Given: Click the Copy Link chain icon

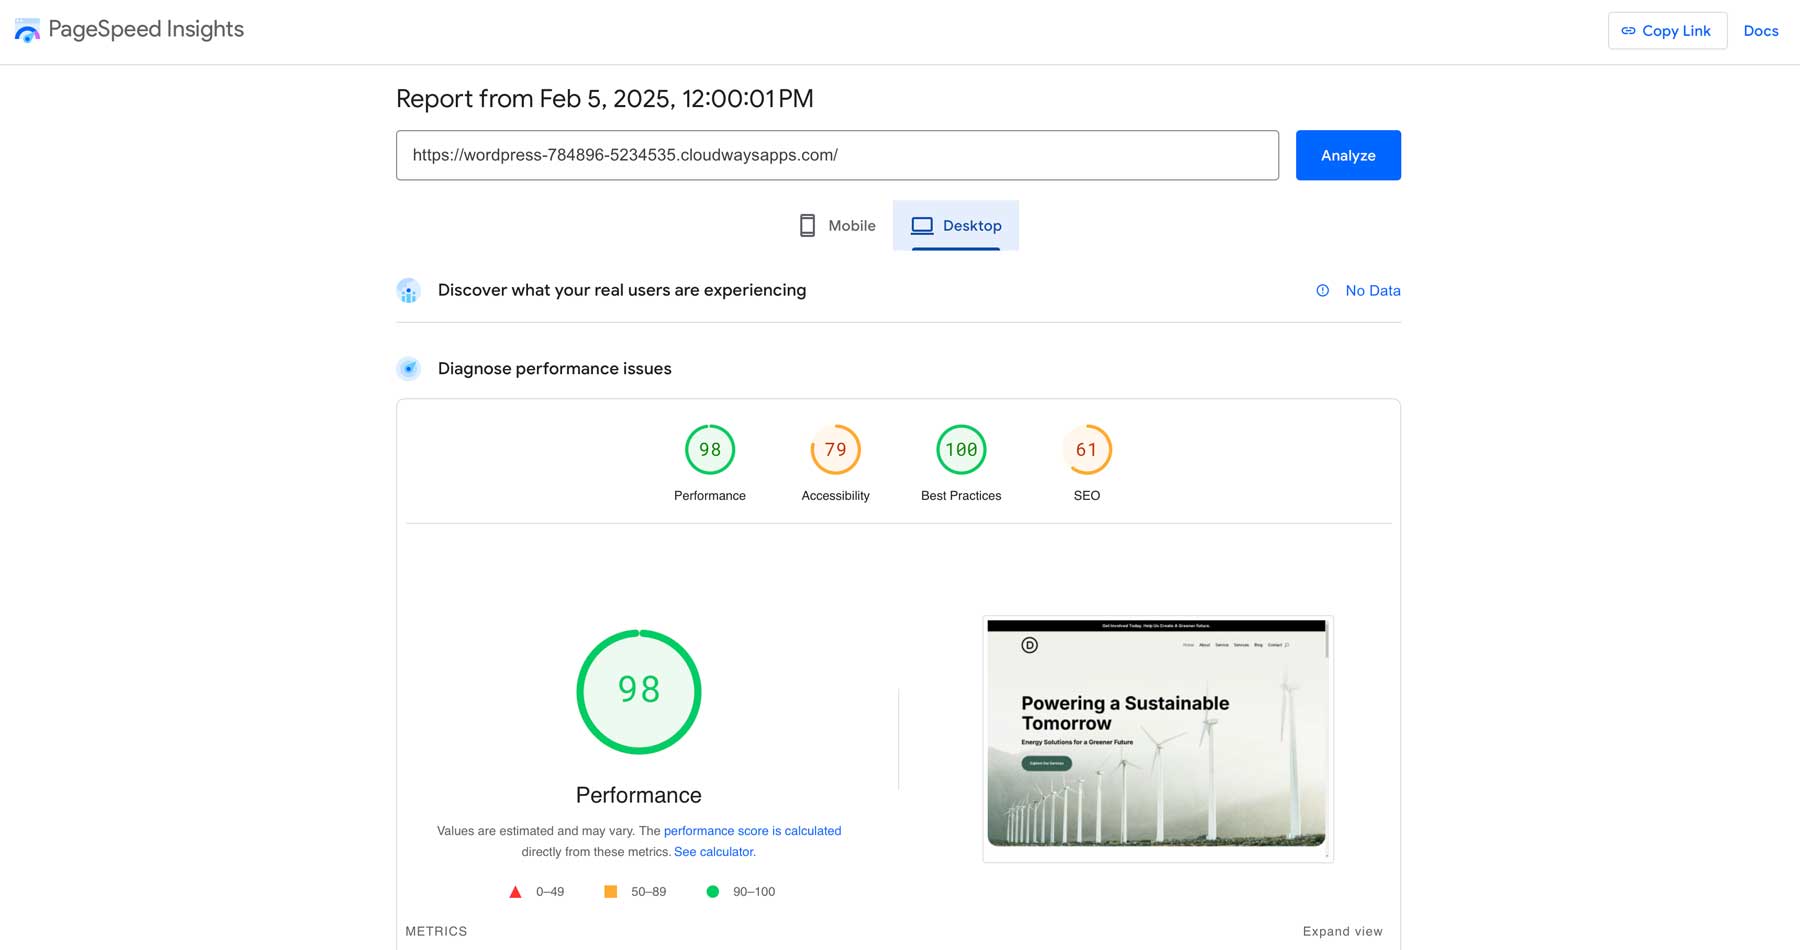Looking at the screenshot, I should (x=1628, y=30).
